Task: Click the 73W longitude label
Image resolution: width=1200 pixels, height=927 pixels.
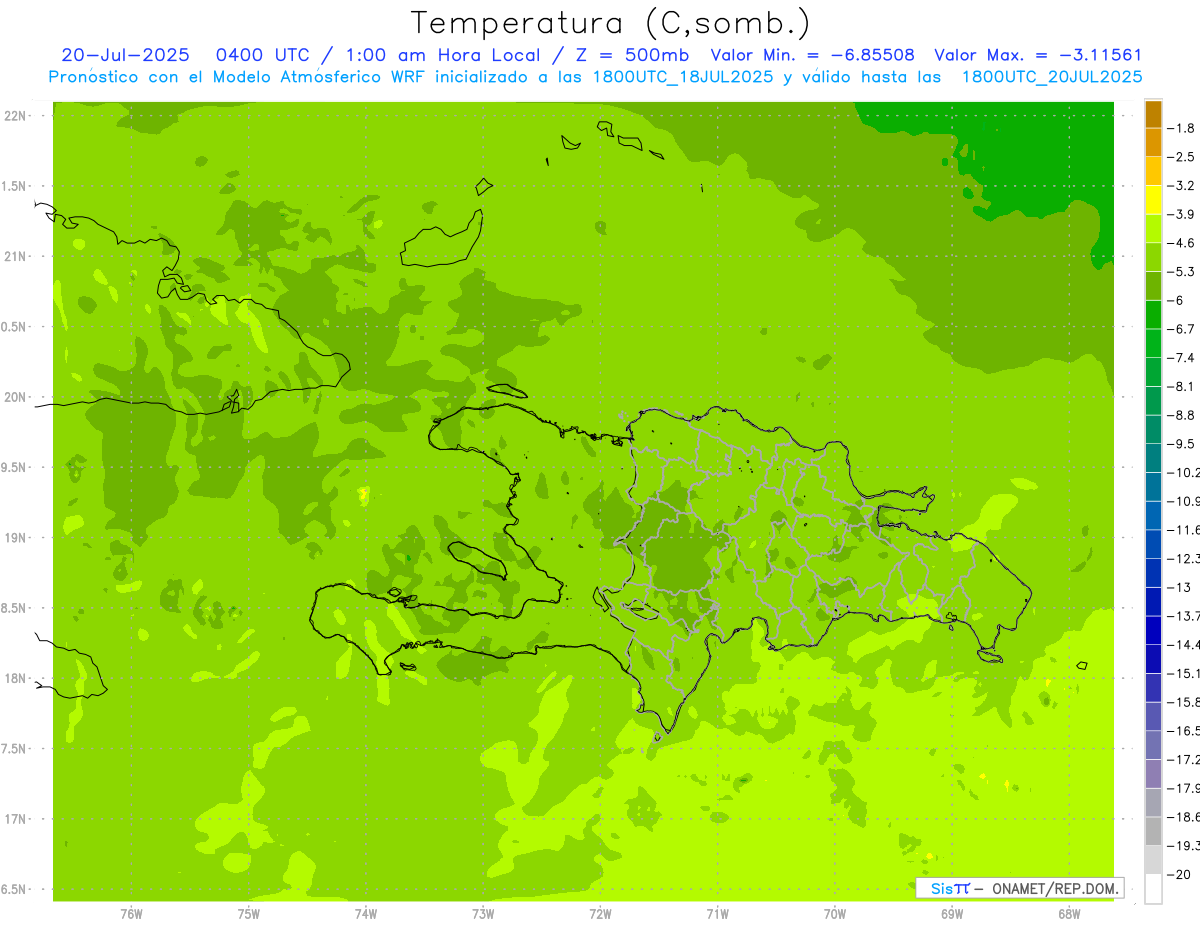Action: click(483, 914)
